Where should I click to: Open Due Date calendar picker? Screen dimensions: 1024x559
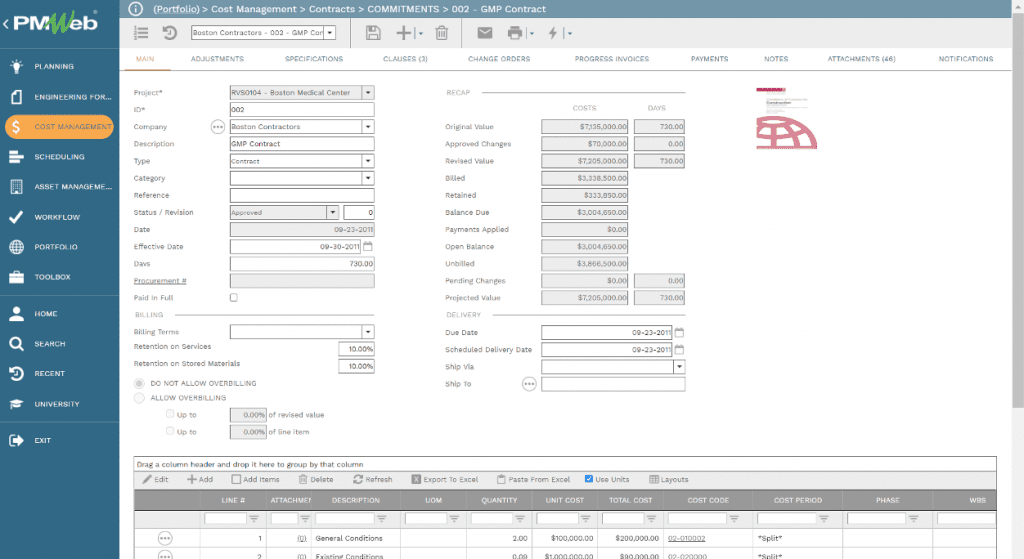pyautogui.click(x=679, y=332)
